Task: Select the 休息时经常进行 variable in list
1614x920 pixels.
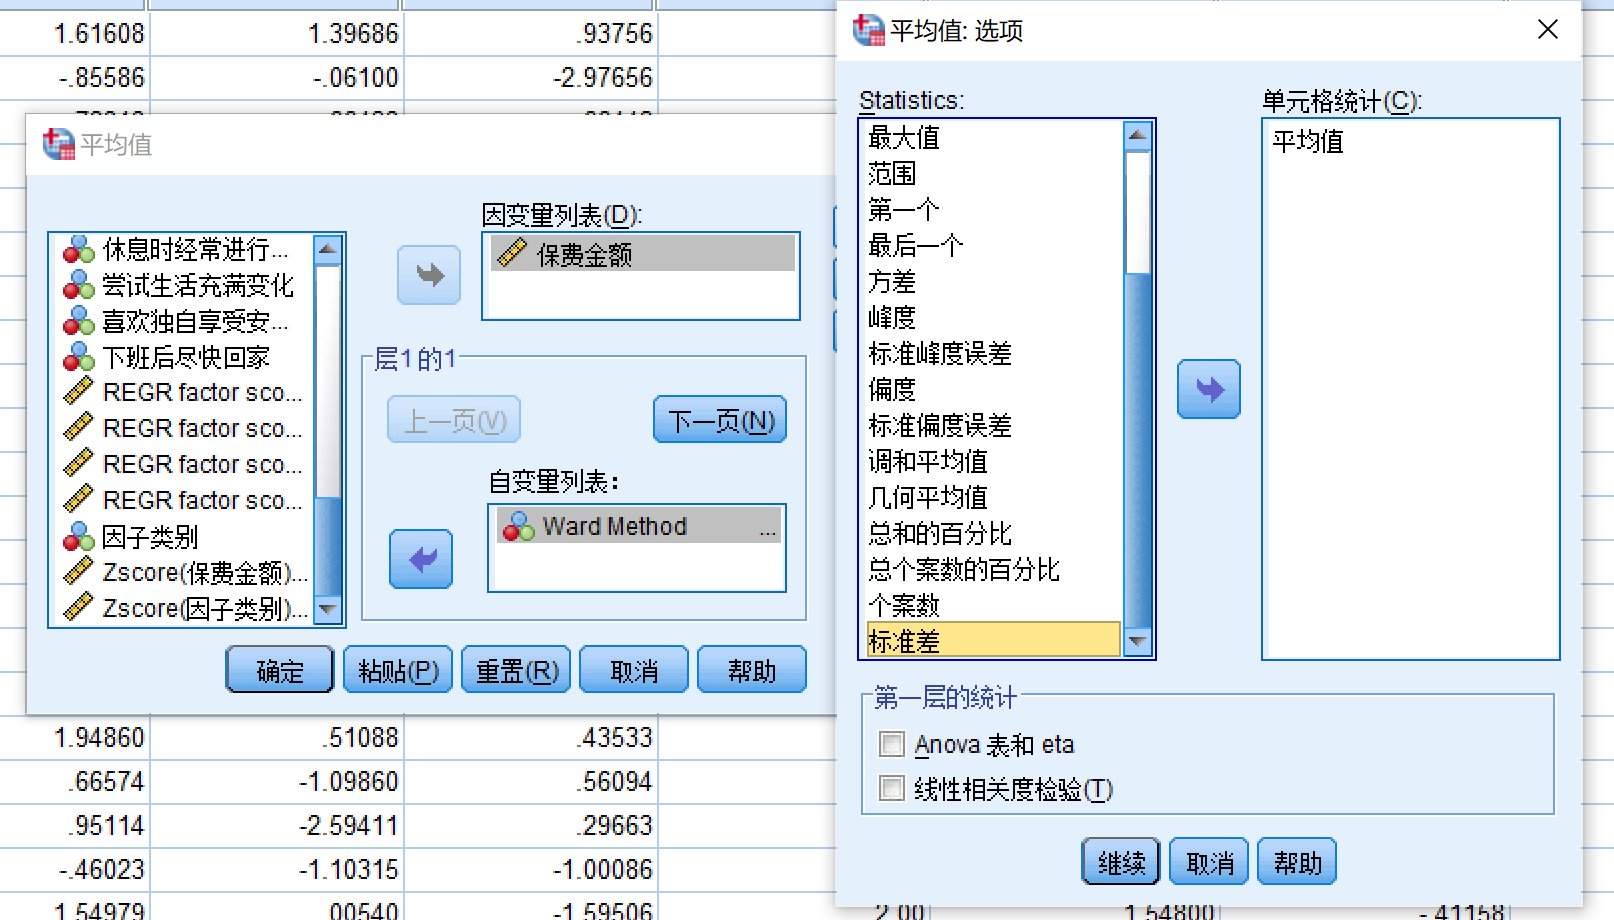Action: tap(186, 249)
